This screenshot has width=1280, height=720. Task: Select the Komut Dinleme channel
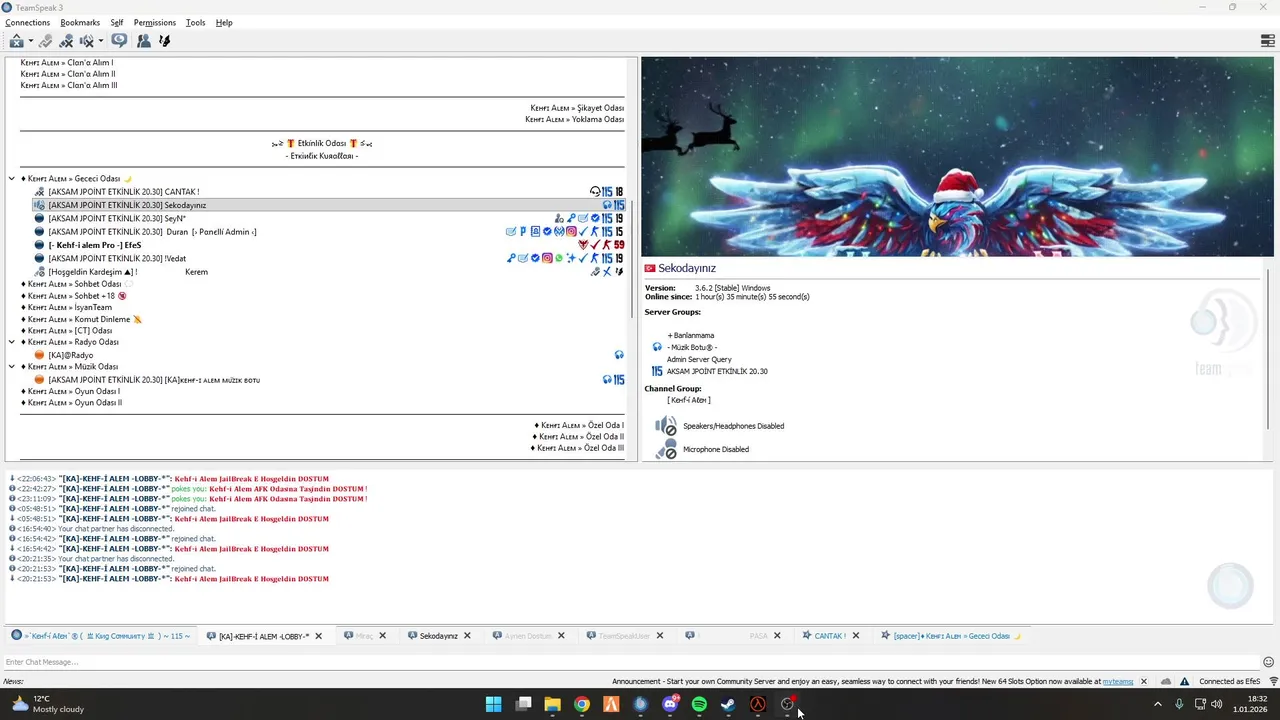click(81, 320)
